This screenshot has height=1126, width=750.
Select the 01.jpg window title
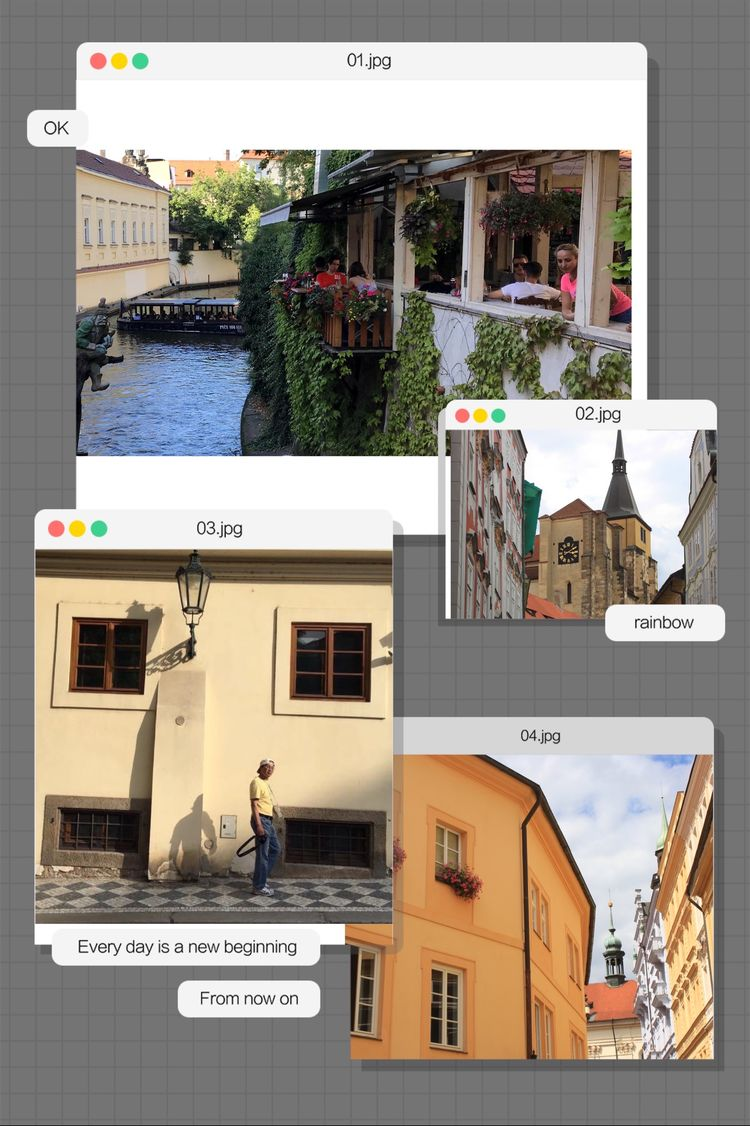369,60
